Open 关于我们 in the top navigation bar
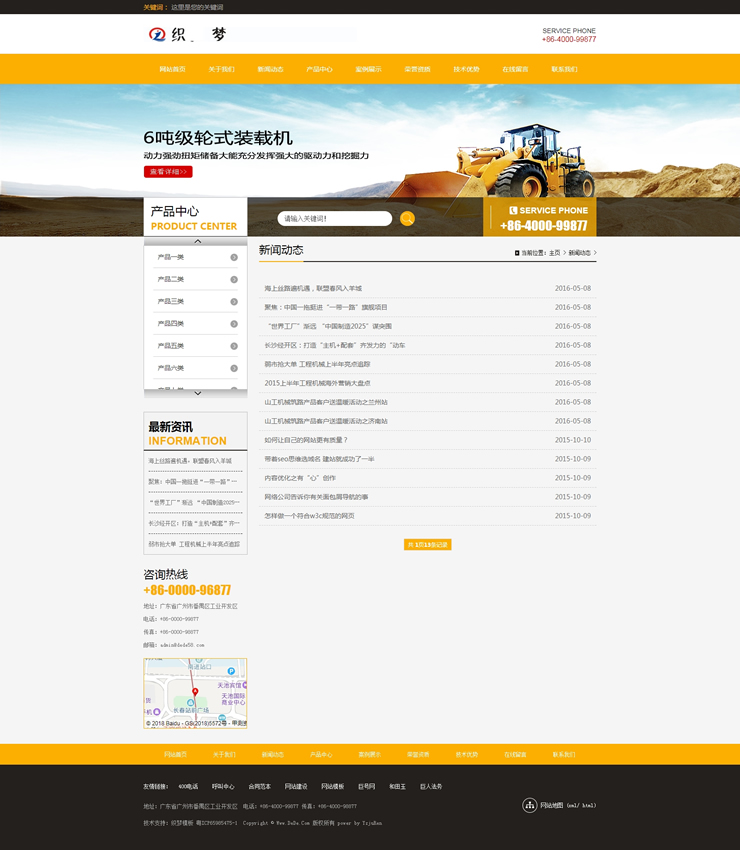The image size is (740, 850). pos(221,69)
